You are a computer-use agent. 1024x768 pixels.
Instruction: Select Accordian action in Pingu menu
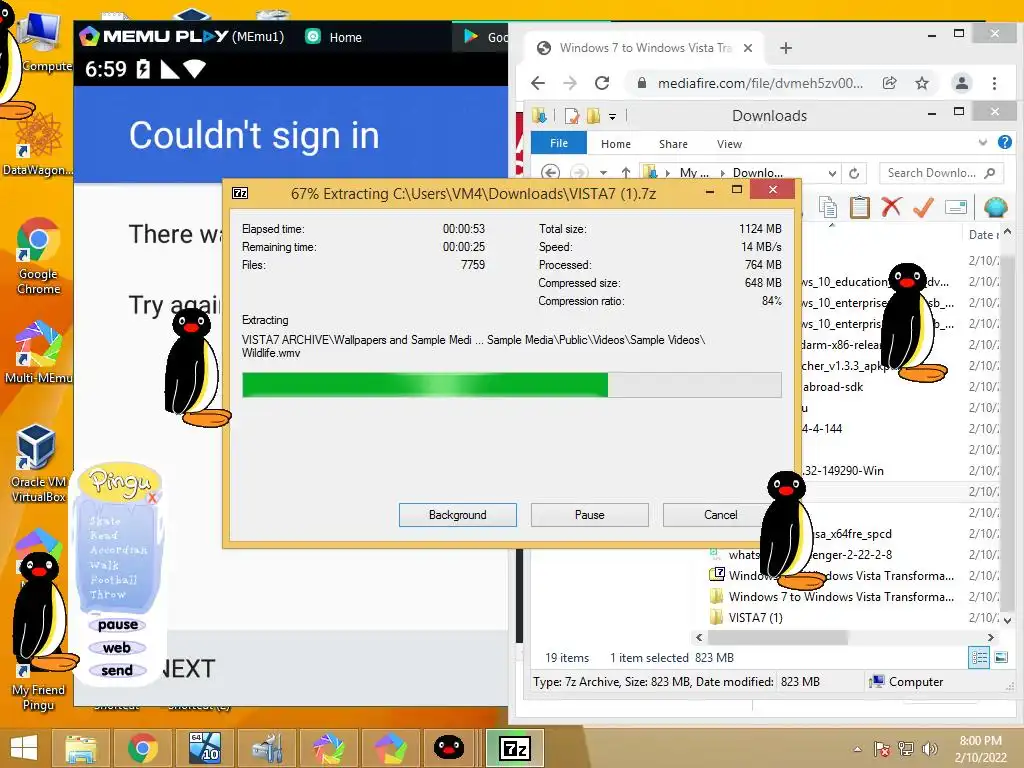point(118,550)
